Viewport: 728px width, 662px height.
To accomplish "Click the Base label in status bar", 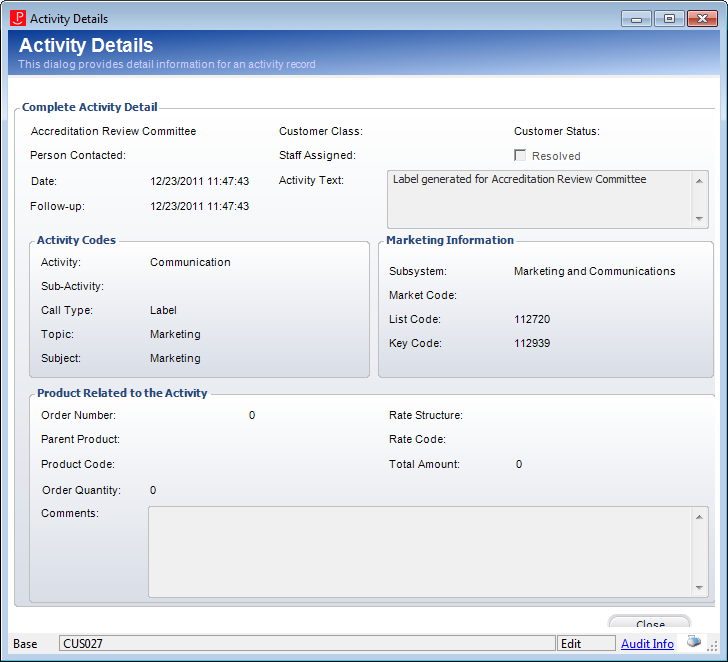I will coord(25,644).
